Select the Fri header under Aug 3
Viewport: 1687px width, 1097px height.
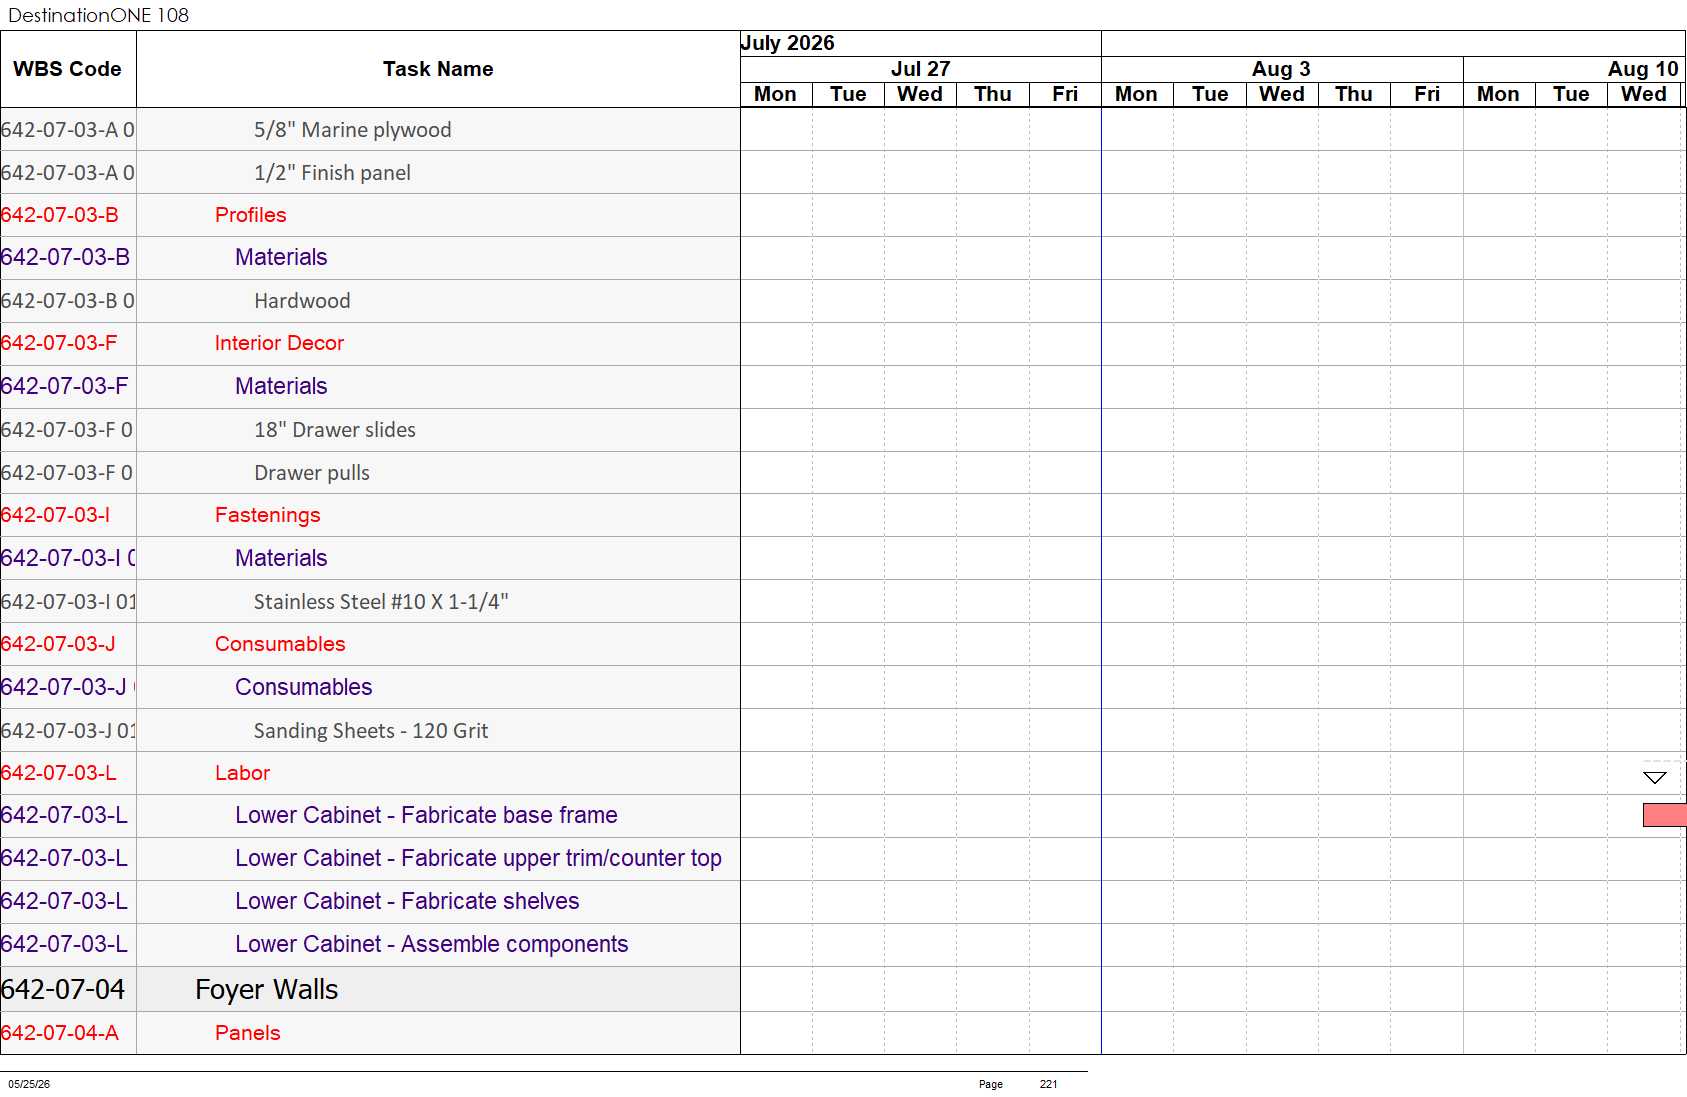click(1427, 94)
